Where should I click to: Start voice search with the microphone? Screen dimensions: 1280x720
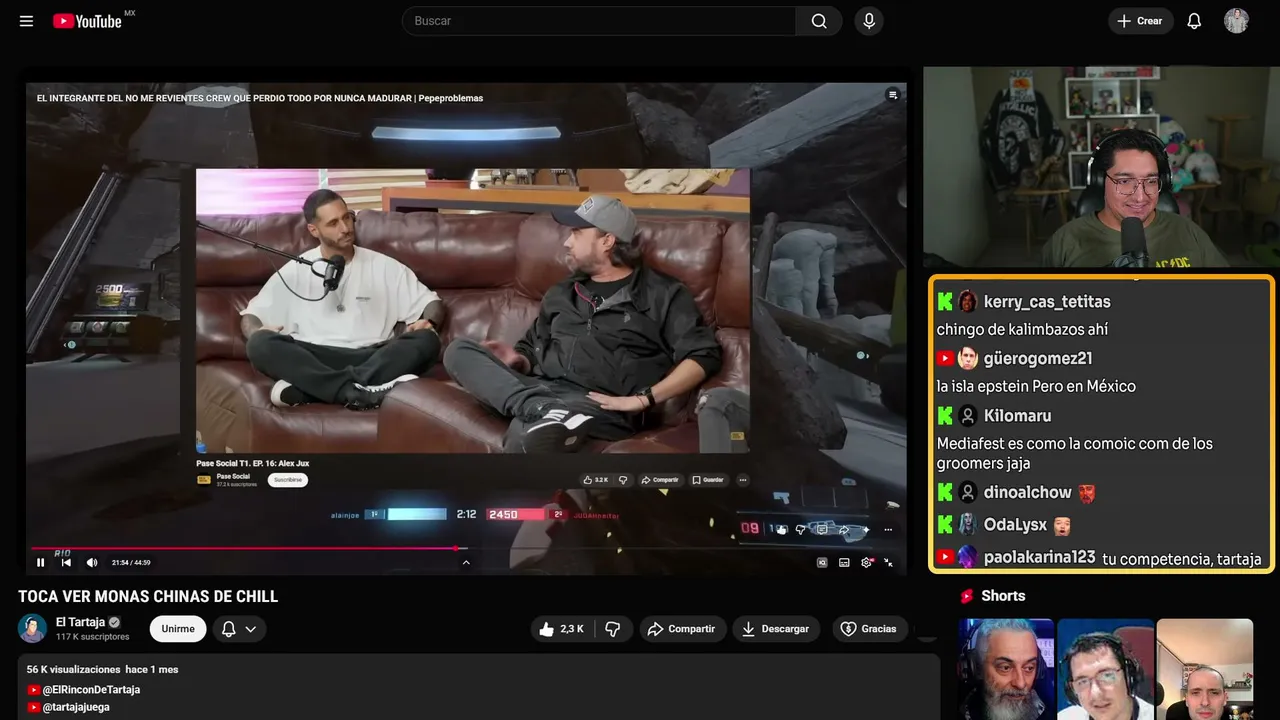(x=869, y=21)
